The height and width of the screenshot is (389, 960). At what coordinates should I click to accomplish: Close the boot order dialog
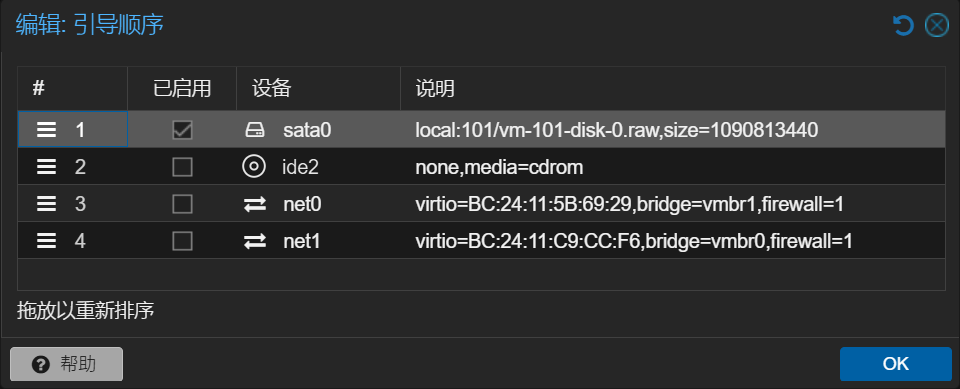(x=936, y=26)
